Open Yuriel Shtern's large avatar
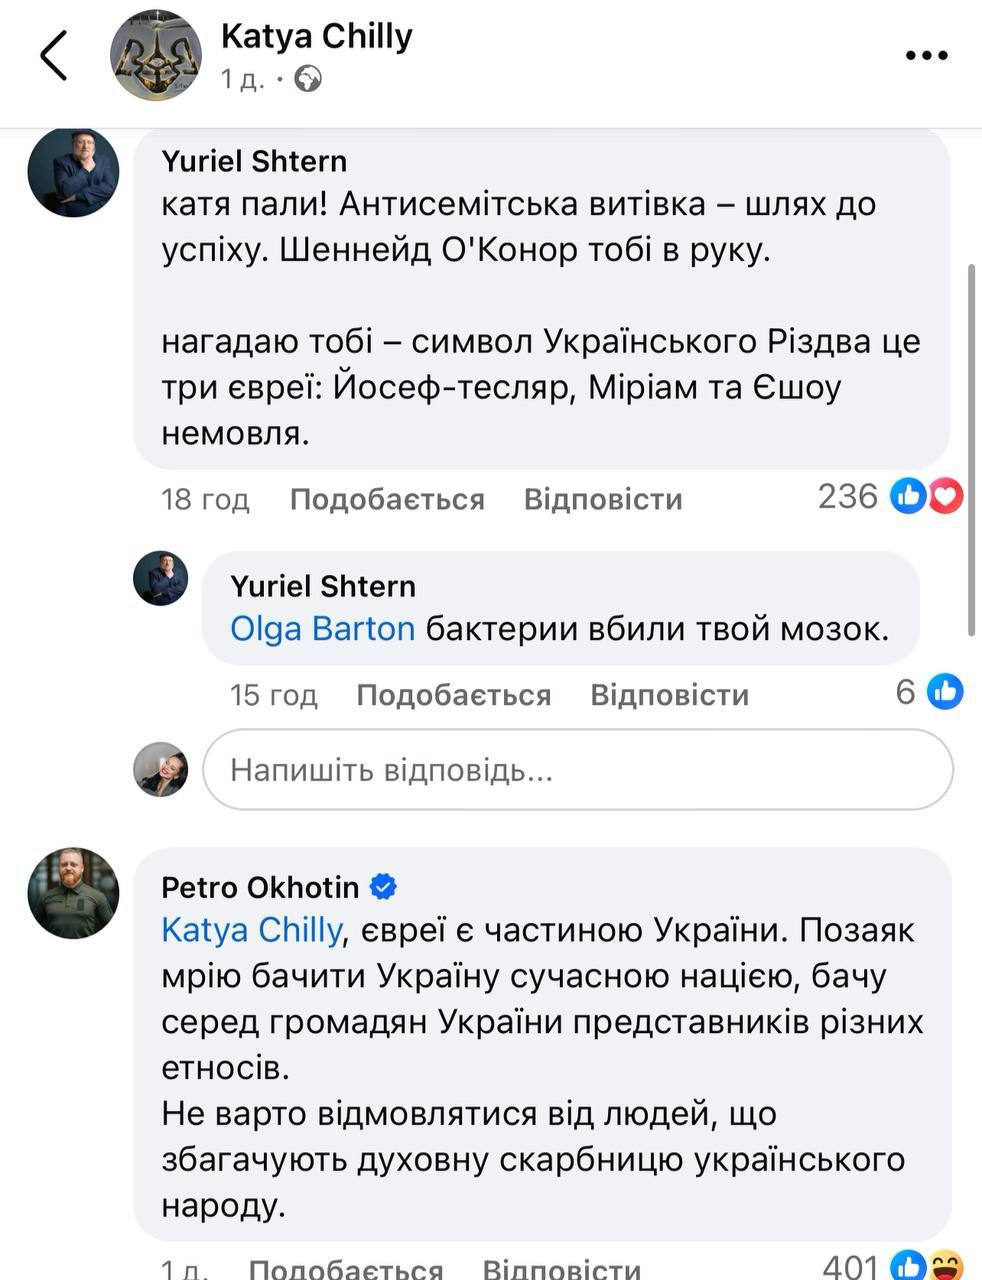This screenshot has width=982, height=1280. (73, 172)
